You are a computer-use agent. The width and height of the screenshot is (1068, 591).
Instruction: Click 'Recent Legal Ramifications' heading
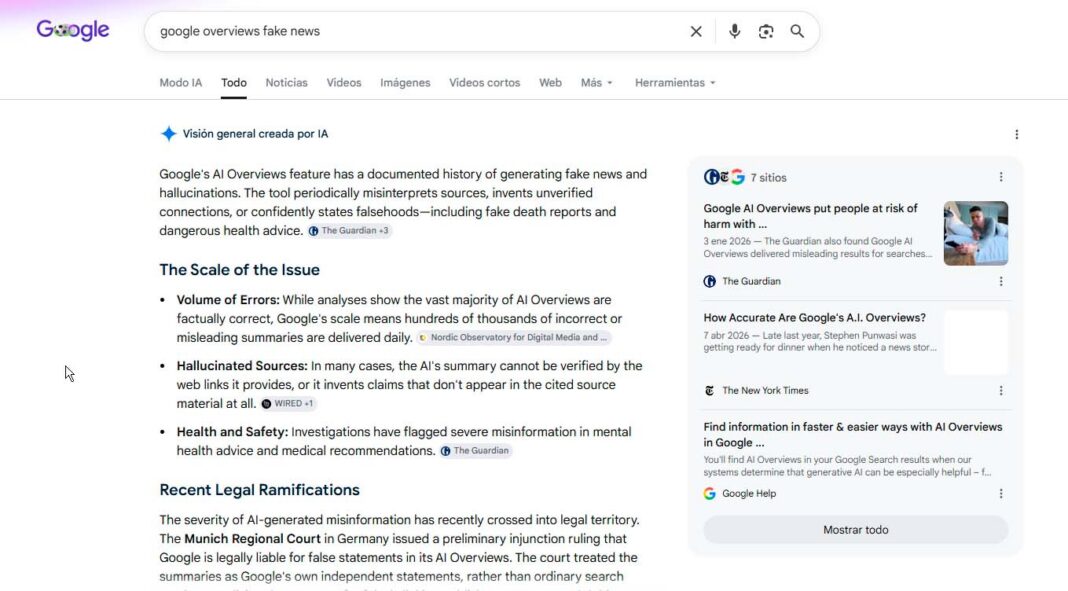[x=260, y=490]
